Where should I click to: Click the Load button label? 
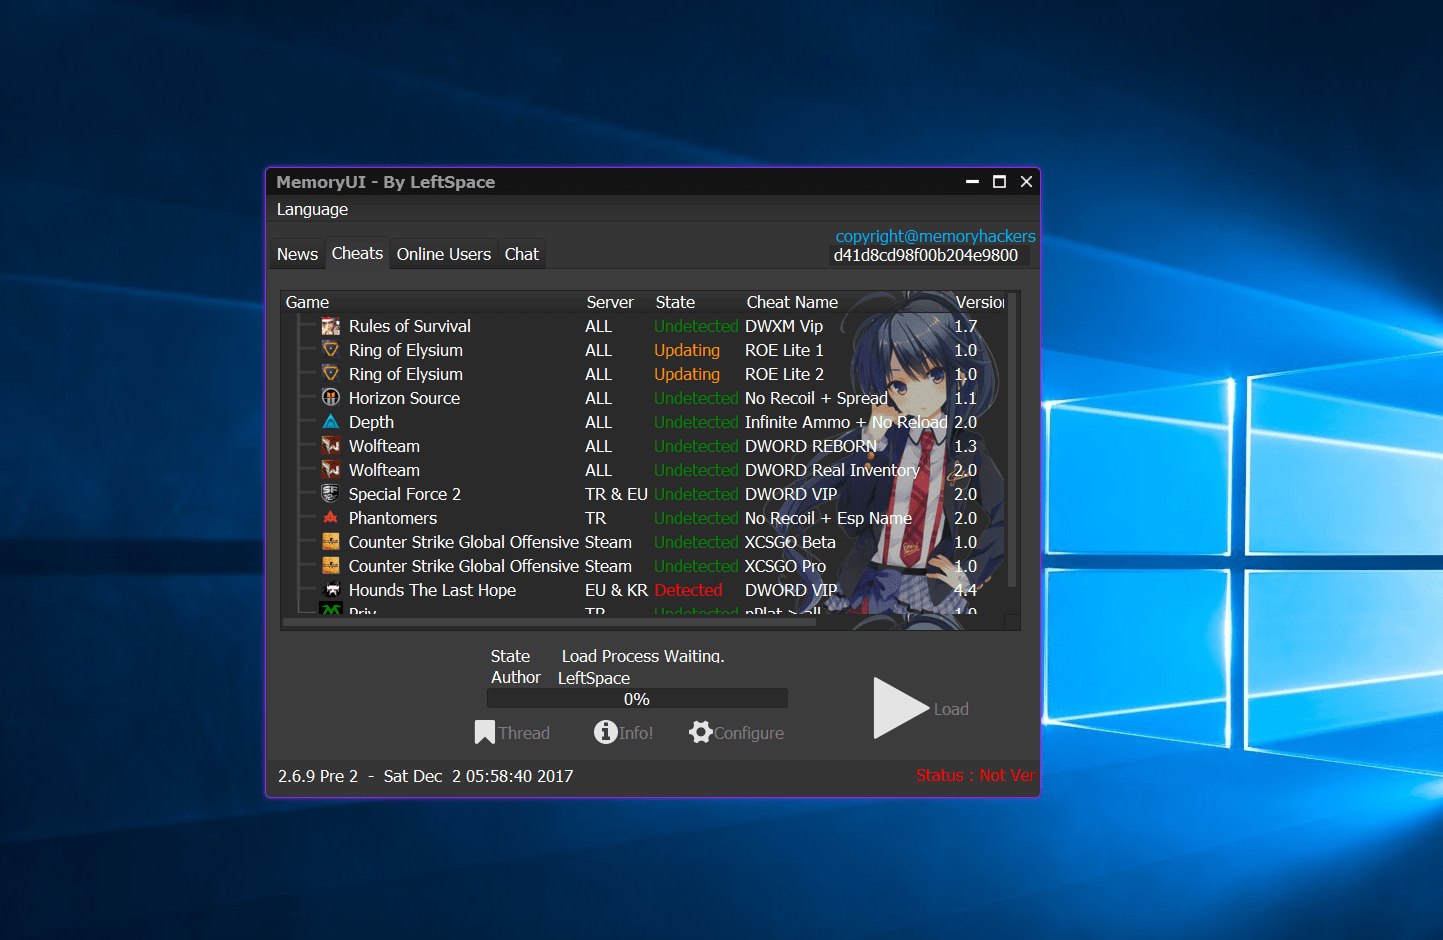pyautogui.click(x=951, y=709)
